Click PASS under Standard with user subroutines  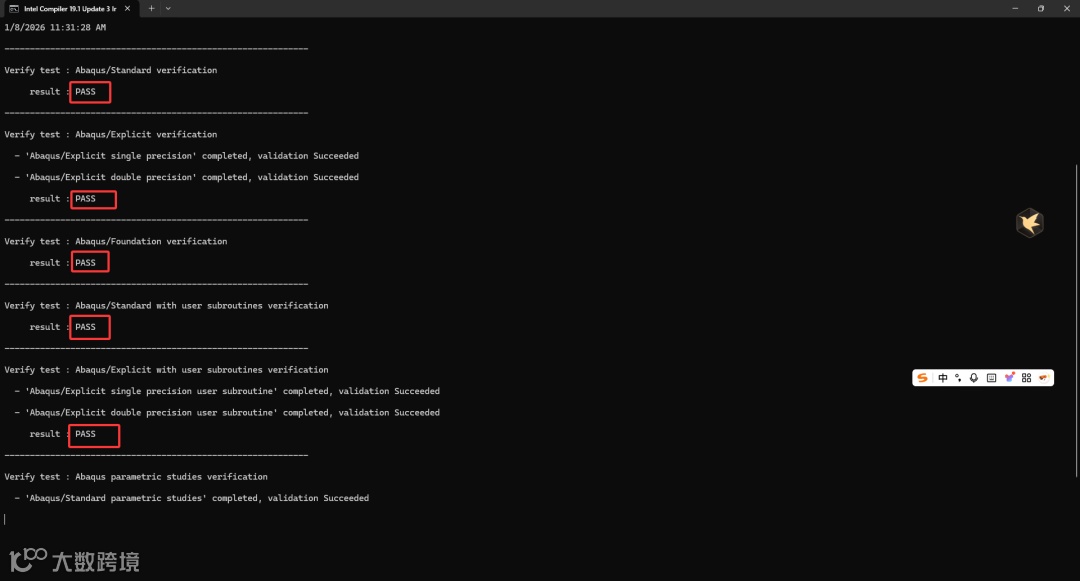[85, 327]
